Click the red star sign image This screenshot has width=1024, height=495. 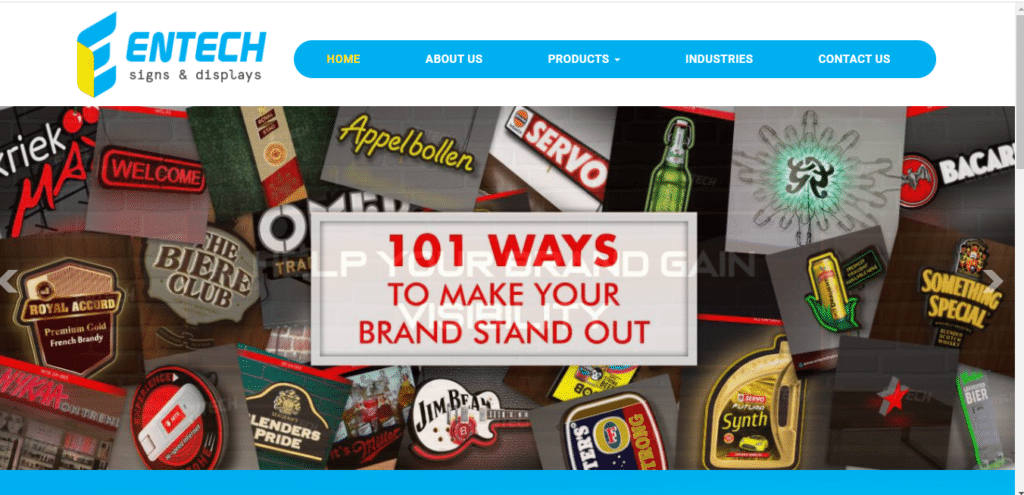coord(892,397)
